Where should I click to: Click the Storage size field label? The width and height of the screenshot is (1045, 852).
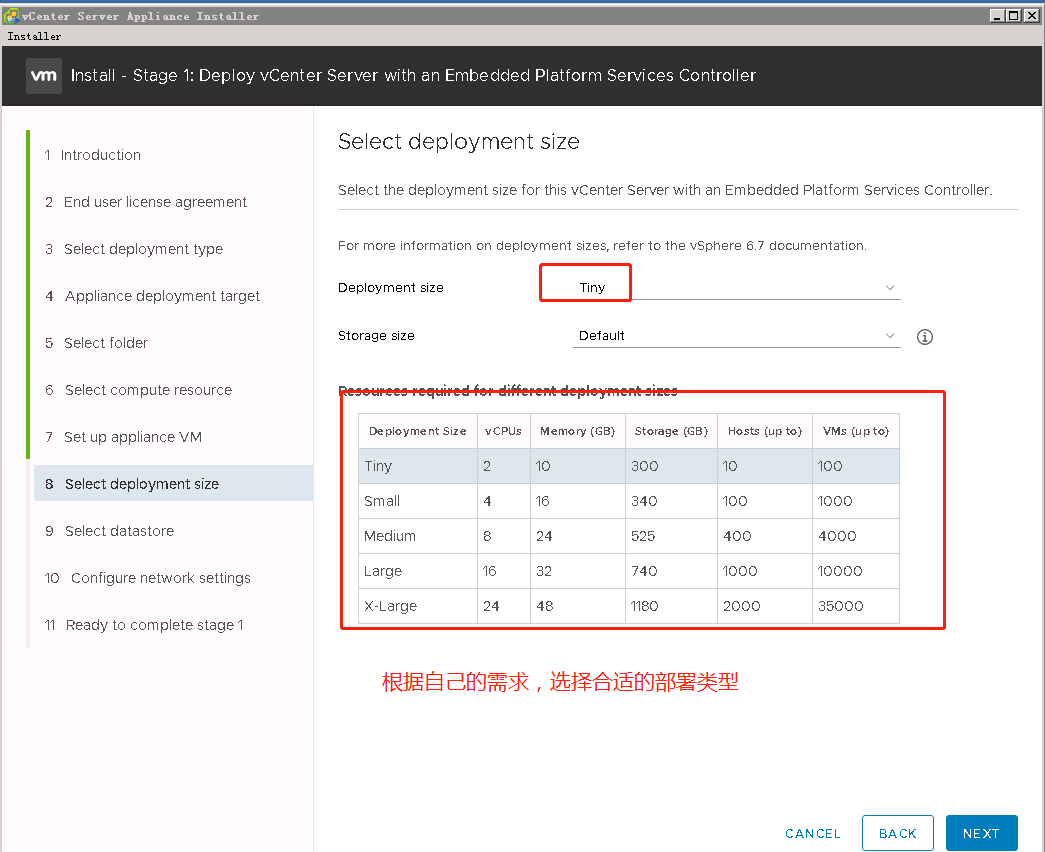tap(376, 335)
